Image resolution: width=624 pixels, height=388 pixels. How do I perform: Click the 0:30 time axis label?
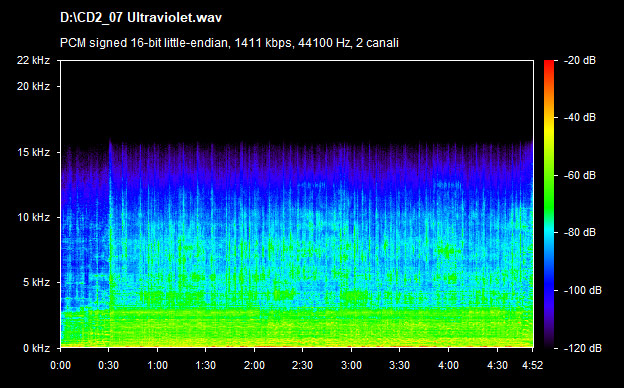coord(109,365)
